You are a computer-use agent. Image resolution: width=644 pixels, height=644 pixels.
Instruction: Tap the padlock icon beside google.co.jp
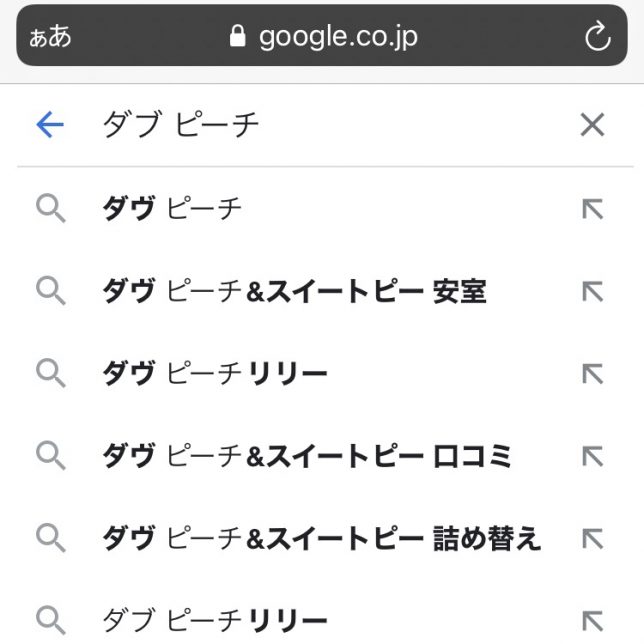[x=237, y=38]
